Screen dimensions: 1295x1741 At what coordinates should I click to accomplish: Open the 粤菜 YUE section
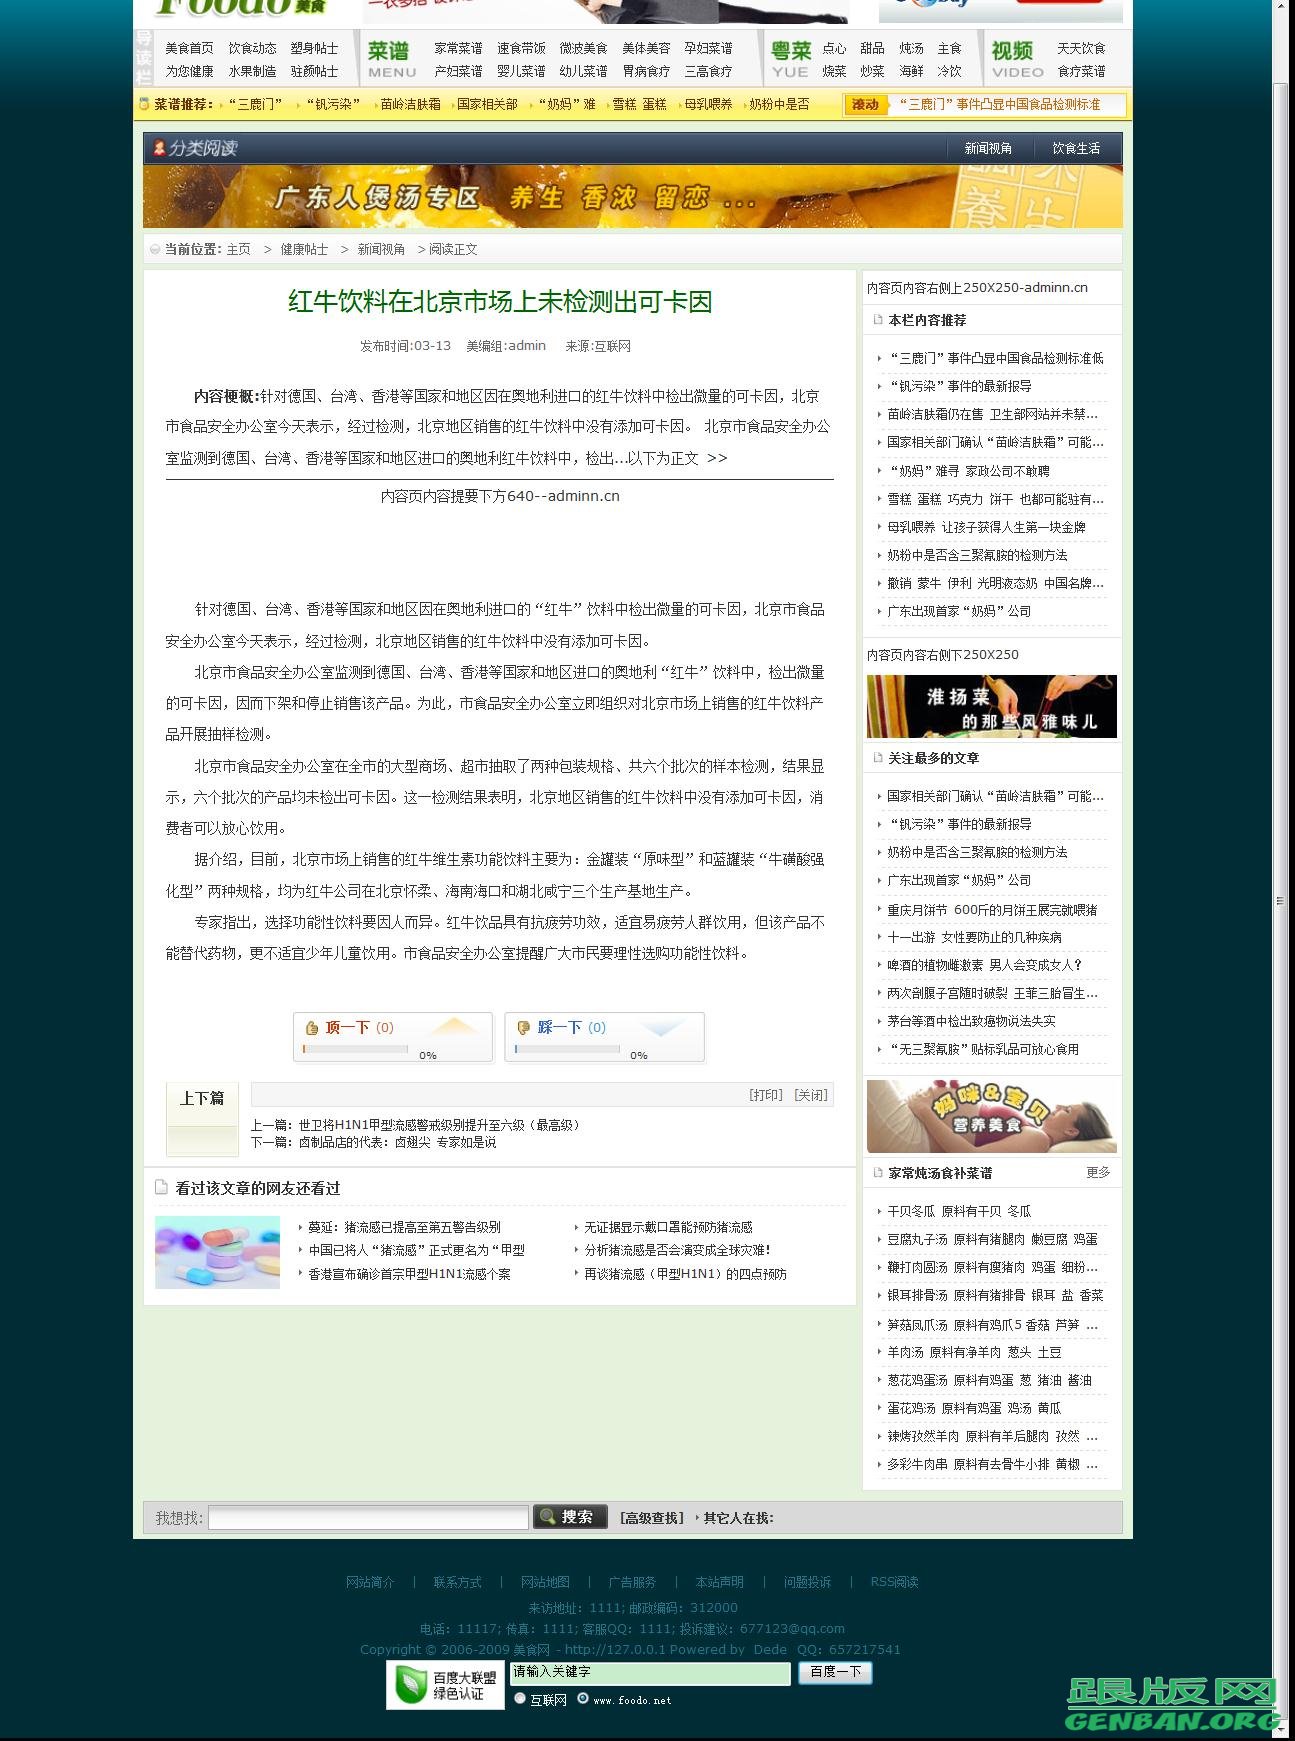(790, 59)
